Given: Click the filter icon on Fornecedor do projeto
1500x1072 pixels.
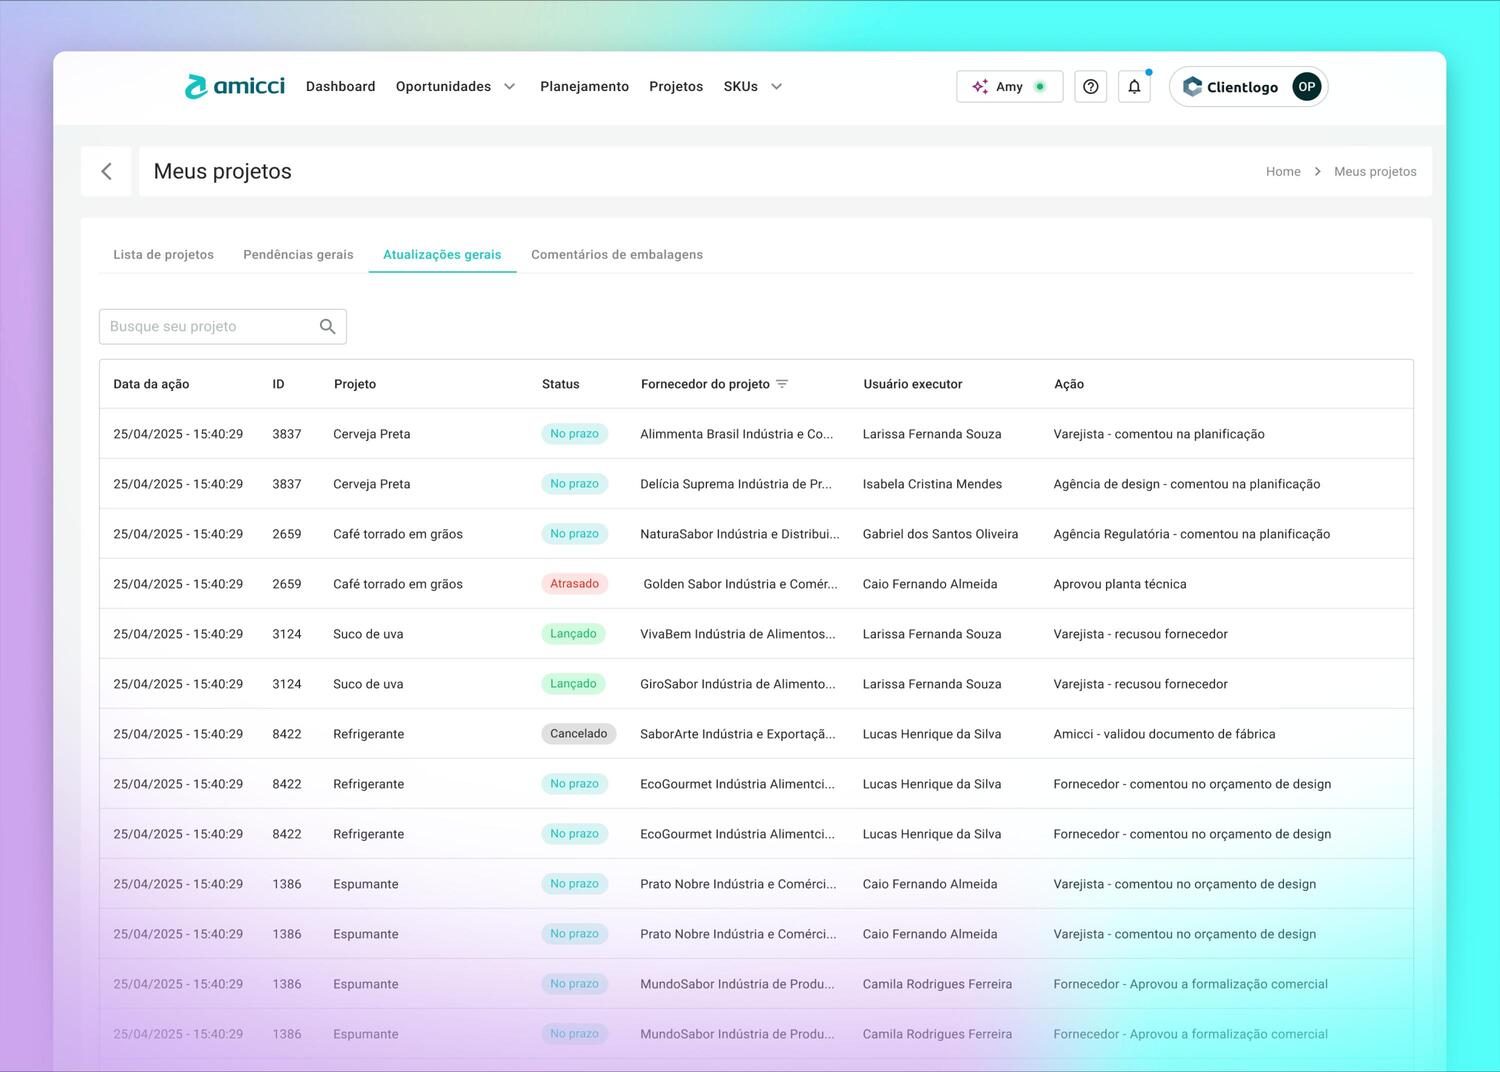Looking at the screenshot, I should coord(782,384).
